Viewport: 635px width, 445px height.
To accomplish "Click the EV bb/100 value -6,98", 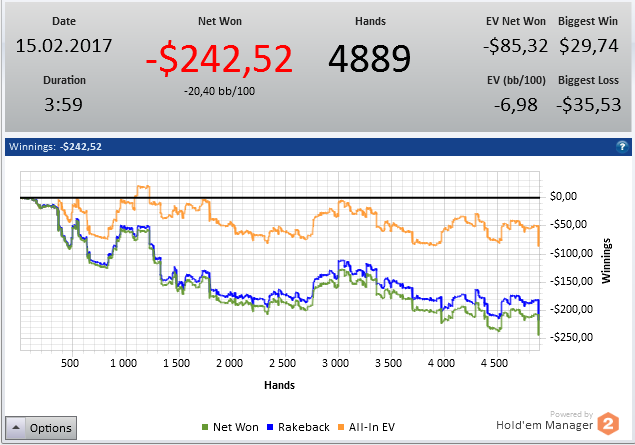I will [516, 105].
